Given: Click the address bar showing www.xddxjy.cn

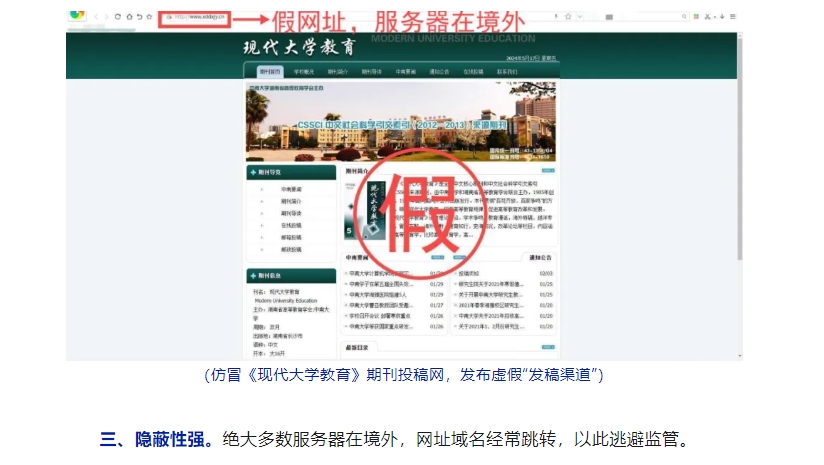Looking at the screenshot, I should point(195,17).
